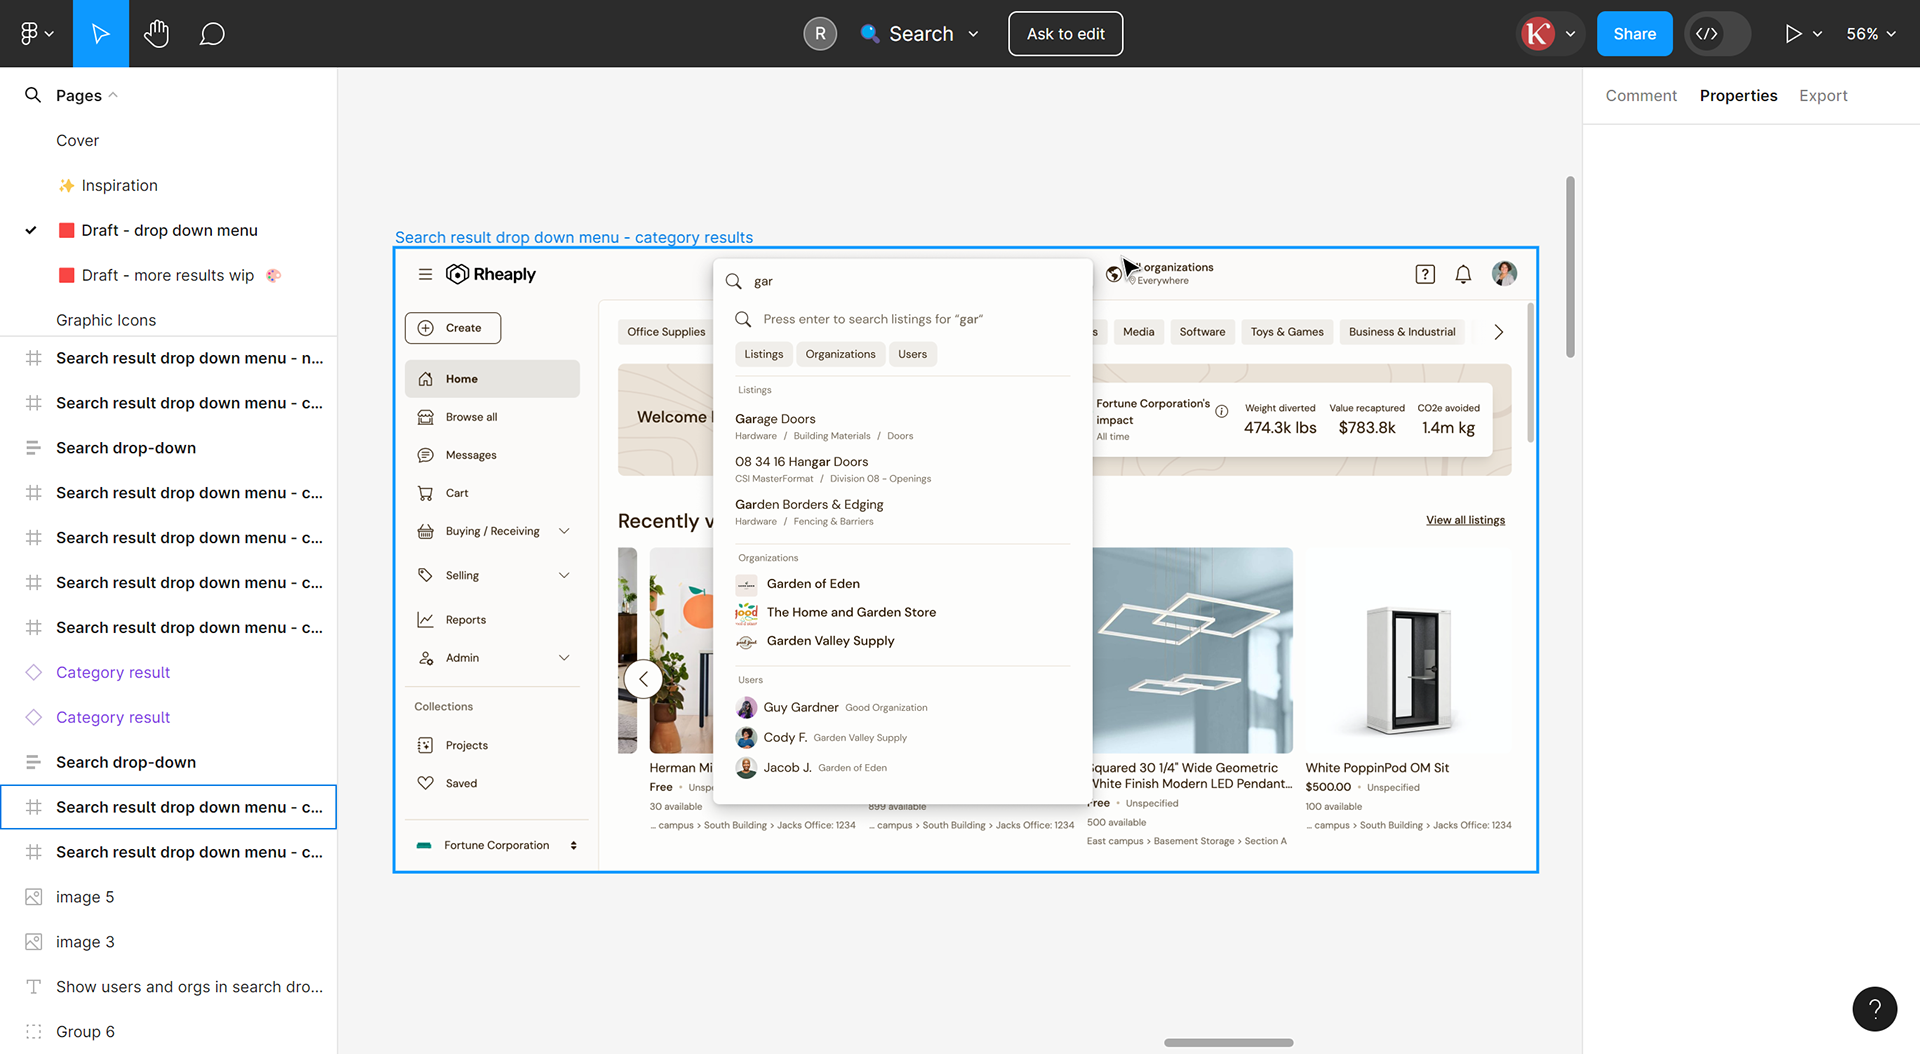Open the zoom level 56% dropdown
This screenshot has height=1054, width=1920.
(x=1871, y=33)
